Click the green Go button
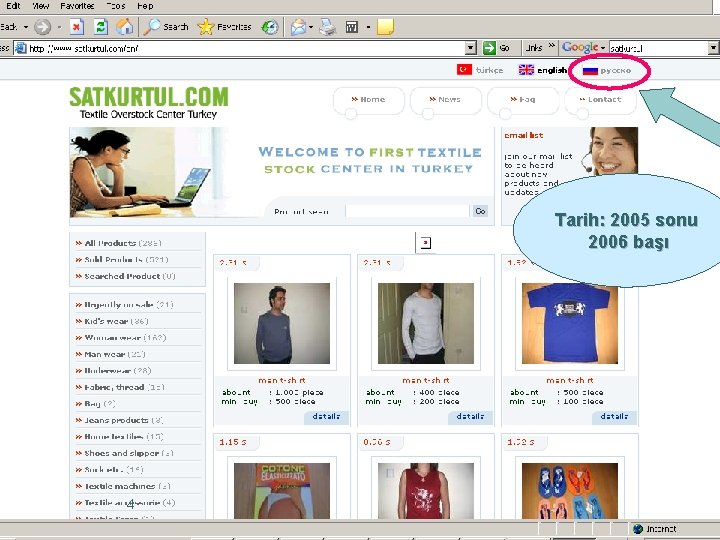720x540 pixels. click(x=496, y=48)
